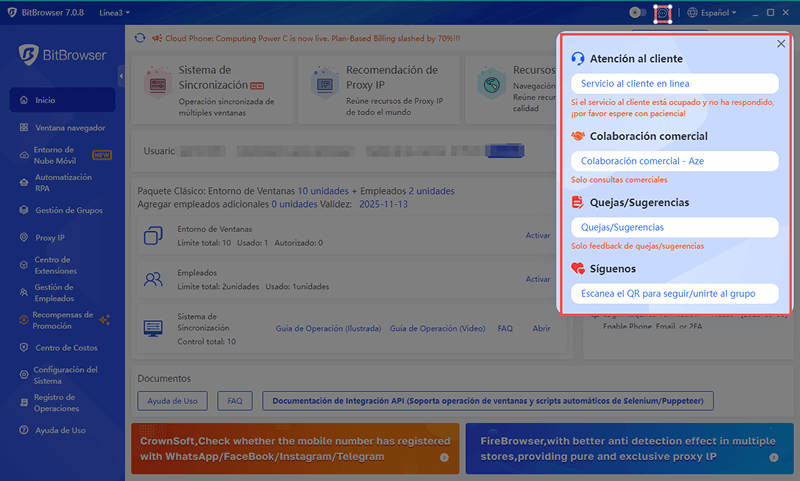Open Gestión de Grupos section
Viewport: 800px width, 481px height.
[x=69, y=210]
